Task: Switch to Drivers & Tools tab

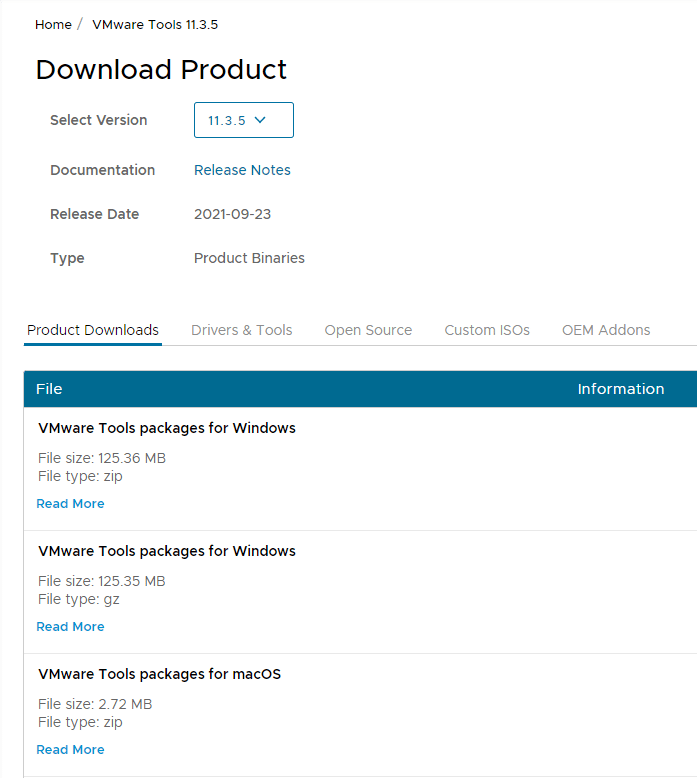Action: (242, 330)
